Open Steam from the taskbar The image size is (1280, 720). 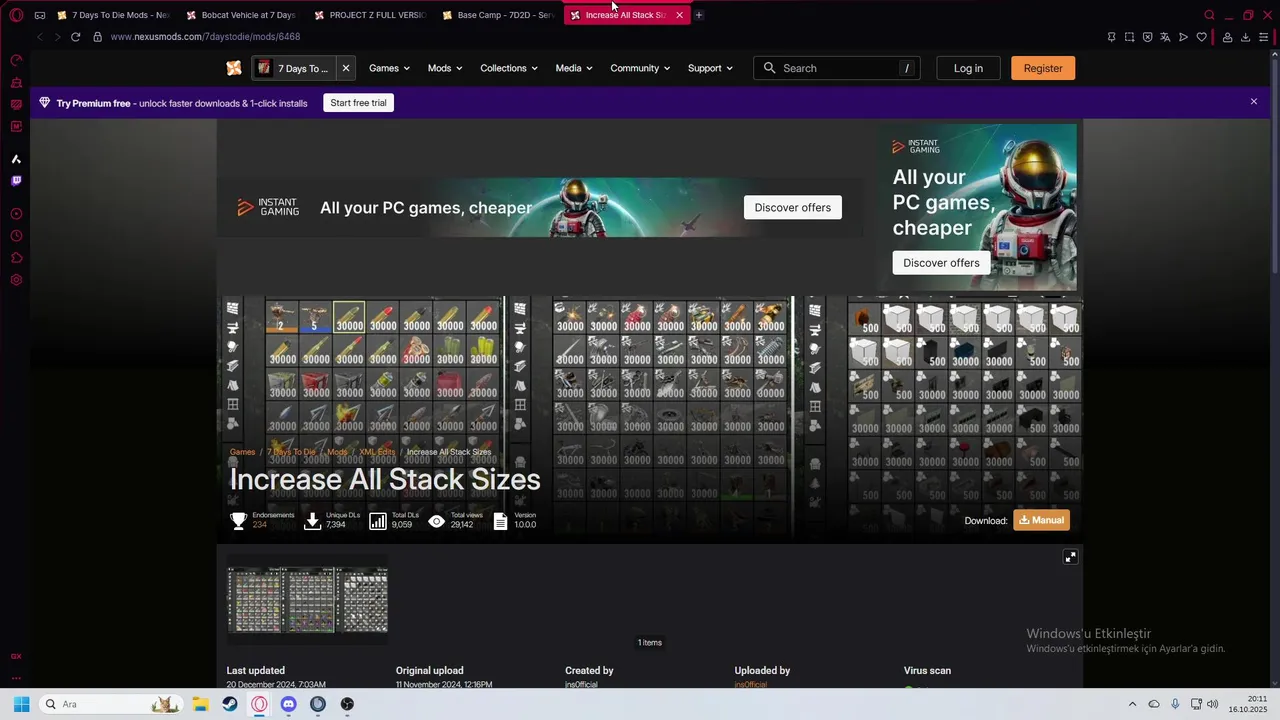[x=230, y=704]
